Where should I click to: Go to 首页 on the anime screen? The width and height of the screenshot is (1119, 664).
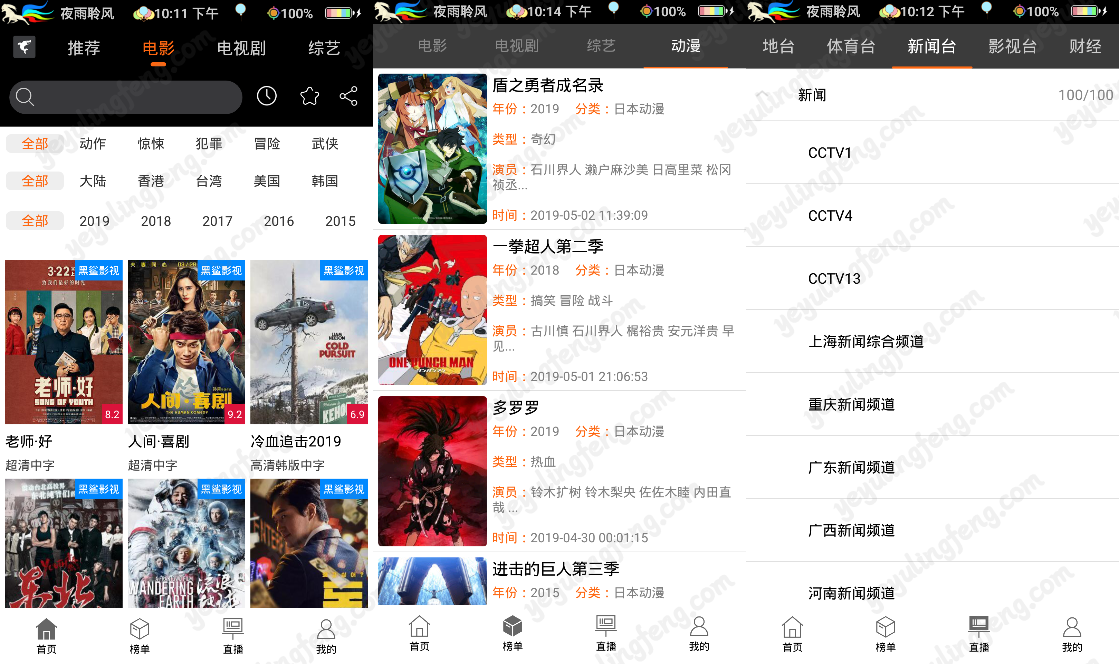click(420, 633)
